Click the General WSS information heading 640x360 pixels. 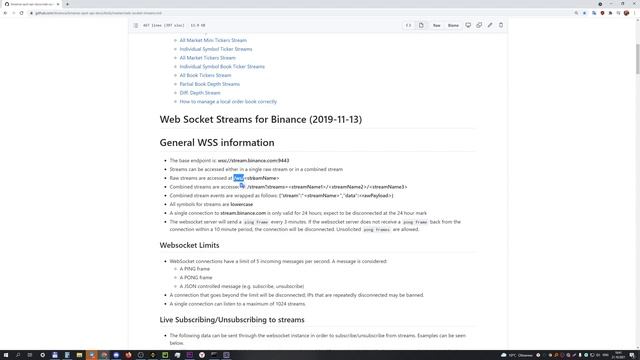[x=217, y=143]
